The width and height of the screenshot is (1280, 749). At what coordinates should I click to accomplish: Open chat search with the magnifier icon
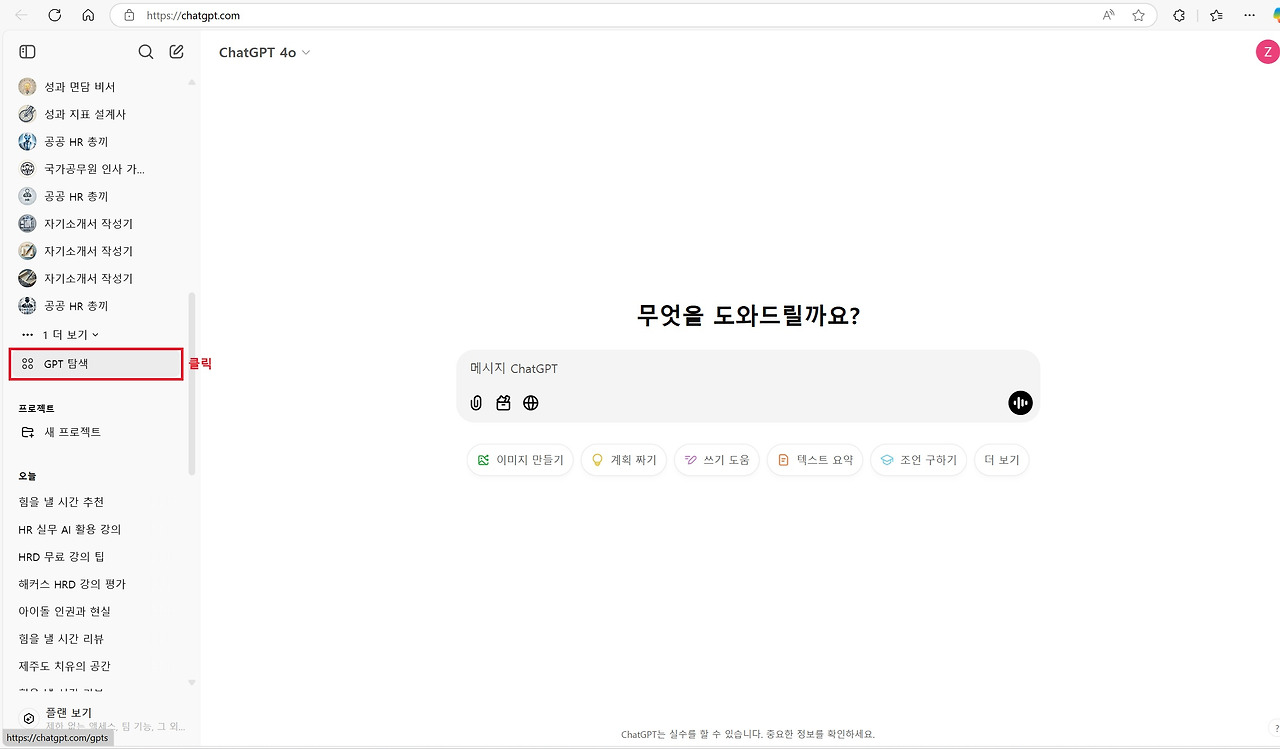tap(146, 52)
